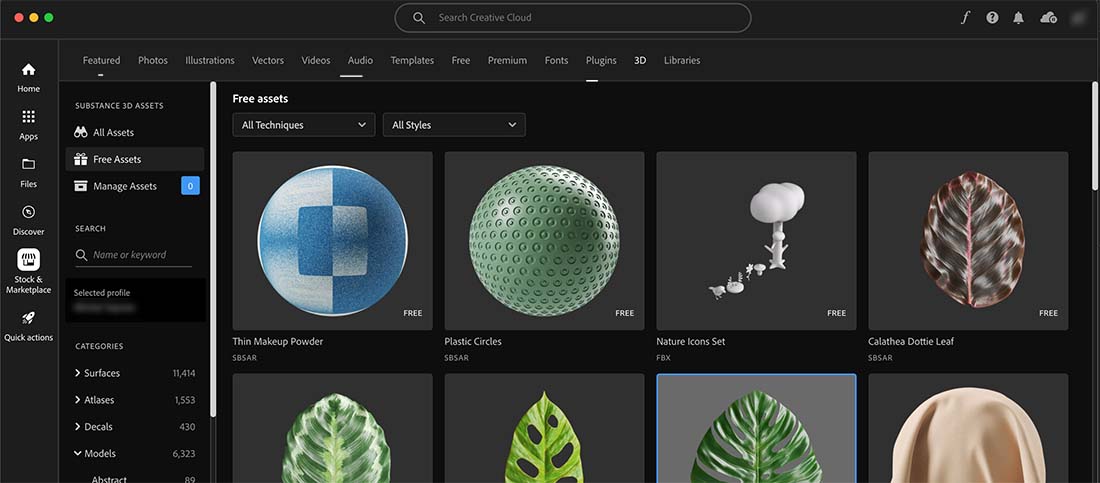Screen dimensions: 1100x483
Task: Switch to the Plugins tab
Action: [x=601, y=60]
